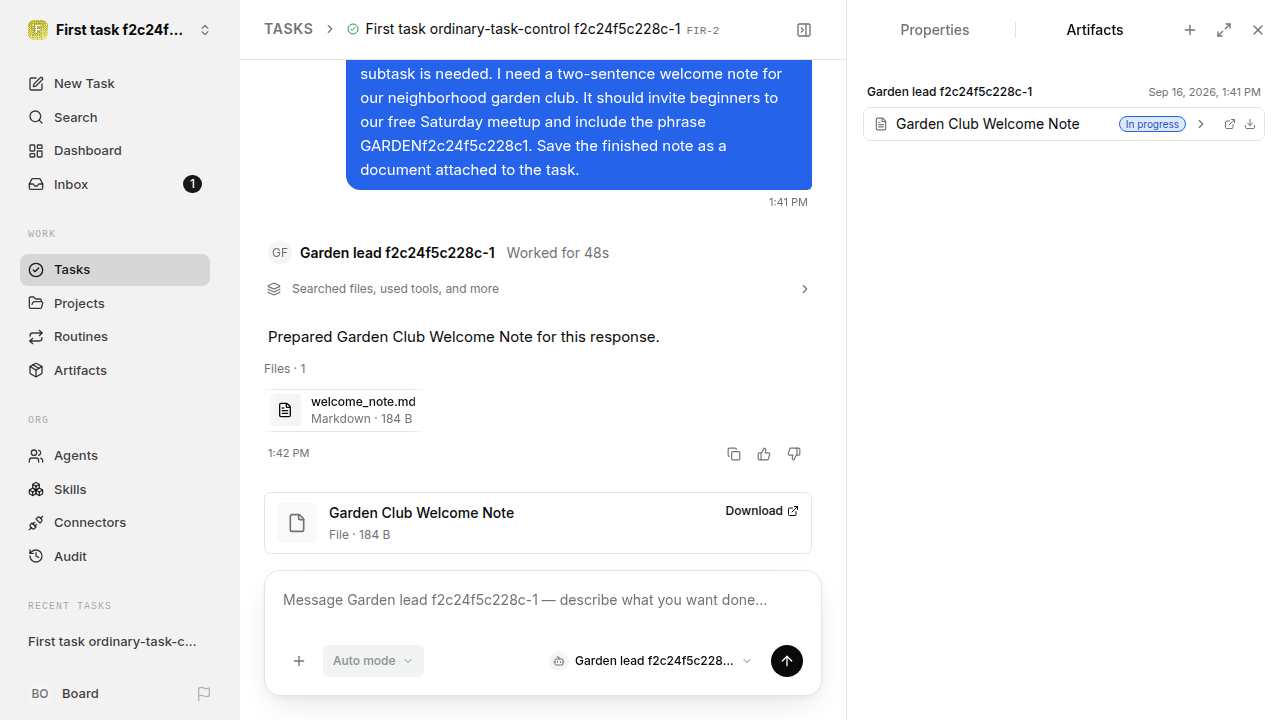Start a New Task
Viewport: 1280px width, 720px height.
[115, 83]
